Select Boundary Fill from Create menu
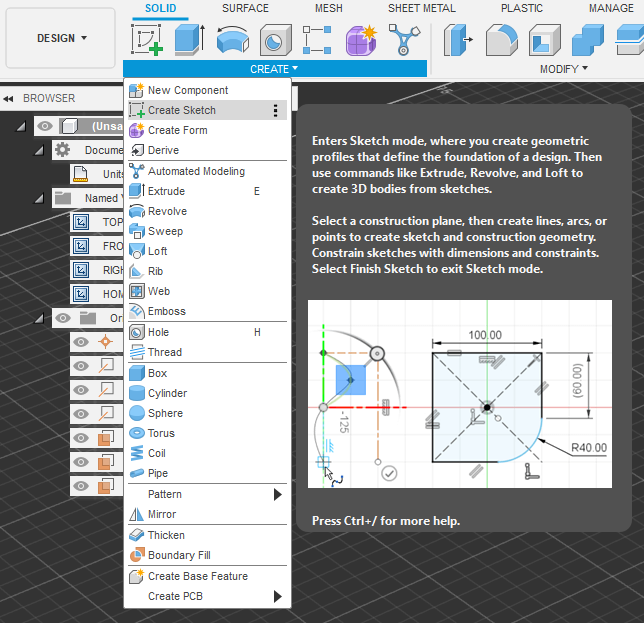The image size is (644, 623). tap(179, 555)
